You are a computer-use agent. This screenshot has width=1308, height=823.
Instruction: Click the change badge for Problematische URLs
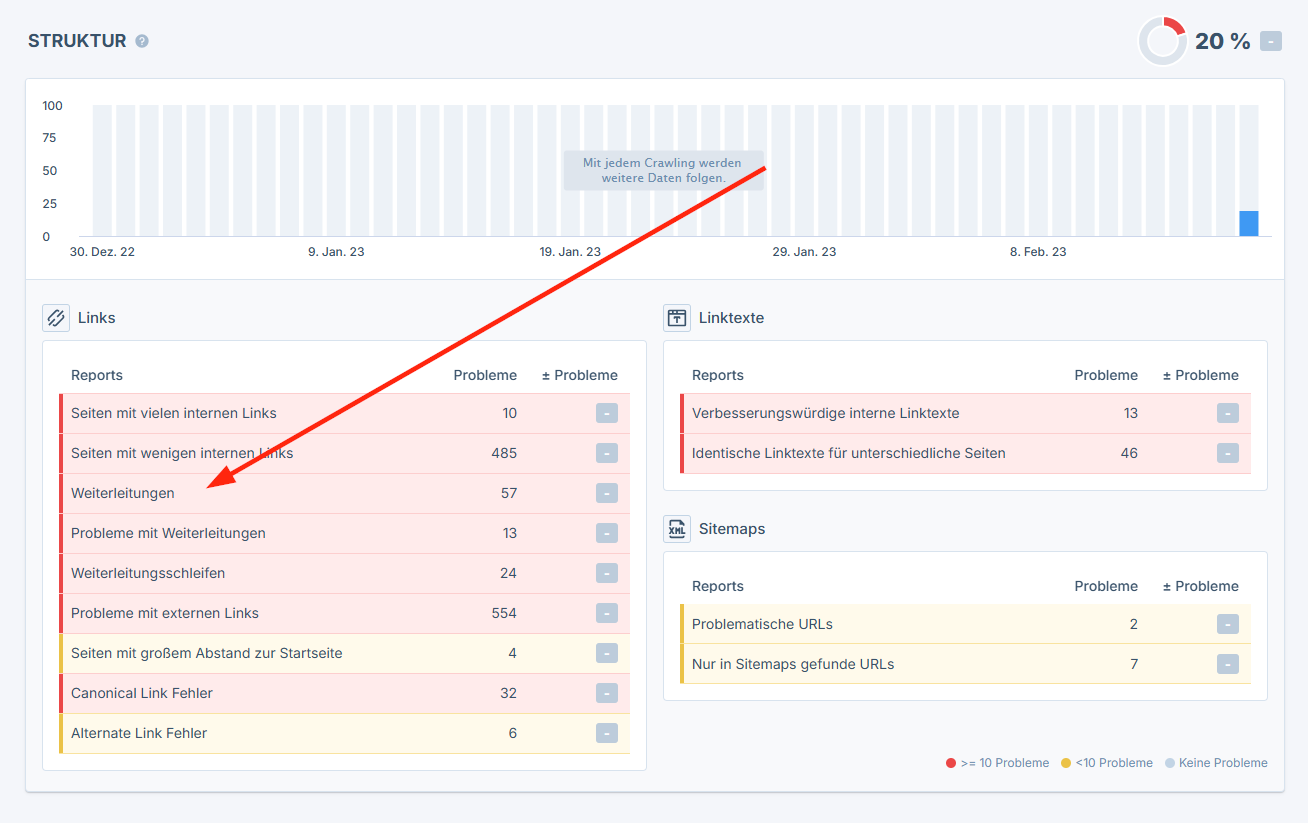click(x=1227, y=624)
